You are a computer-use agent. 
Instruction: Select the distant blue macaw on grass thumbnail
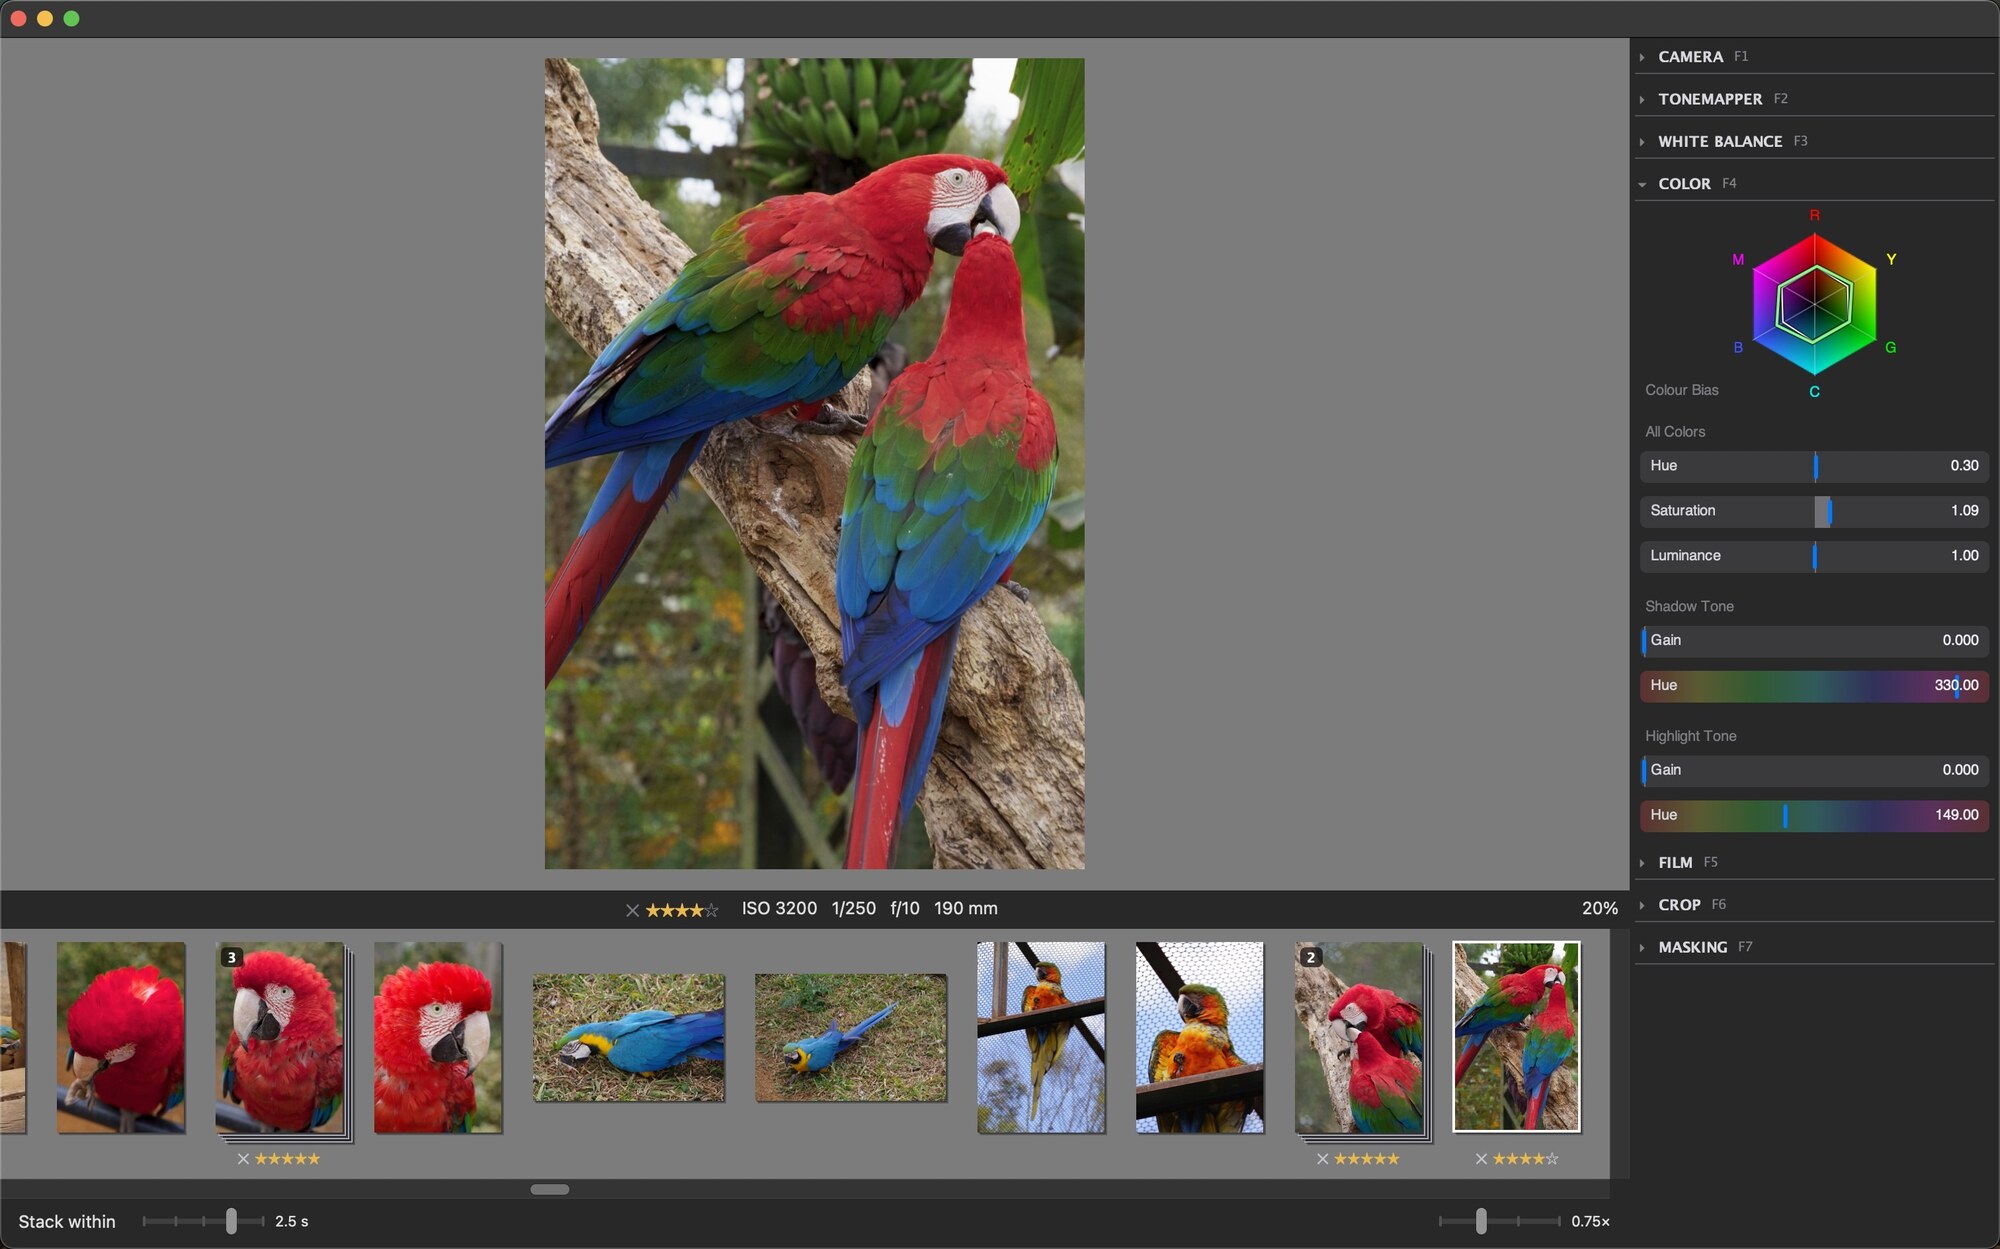coord(851,1038)
